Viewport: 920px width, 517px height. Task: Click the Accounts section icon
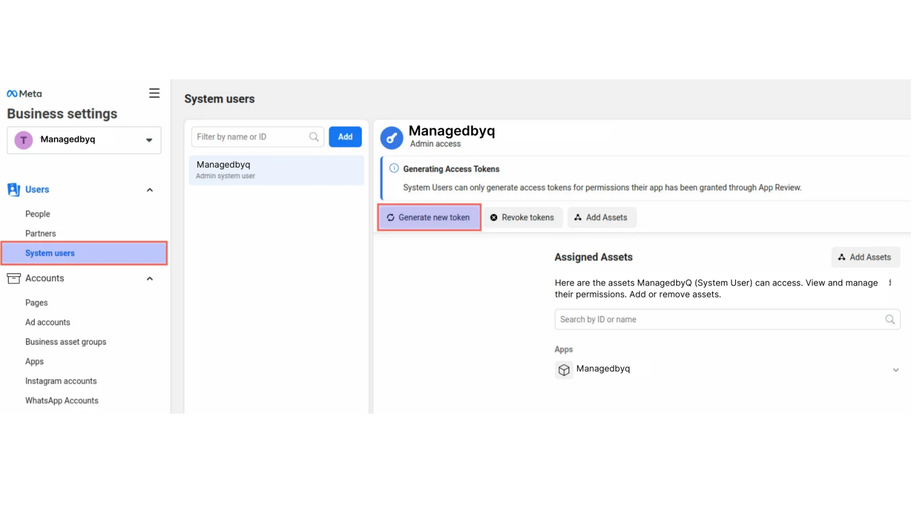[x=14, y=279]
